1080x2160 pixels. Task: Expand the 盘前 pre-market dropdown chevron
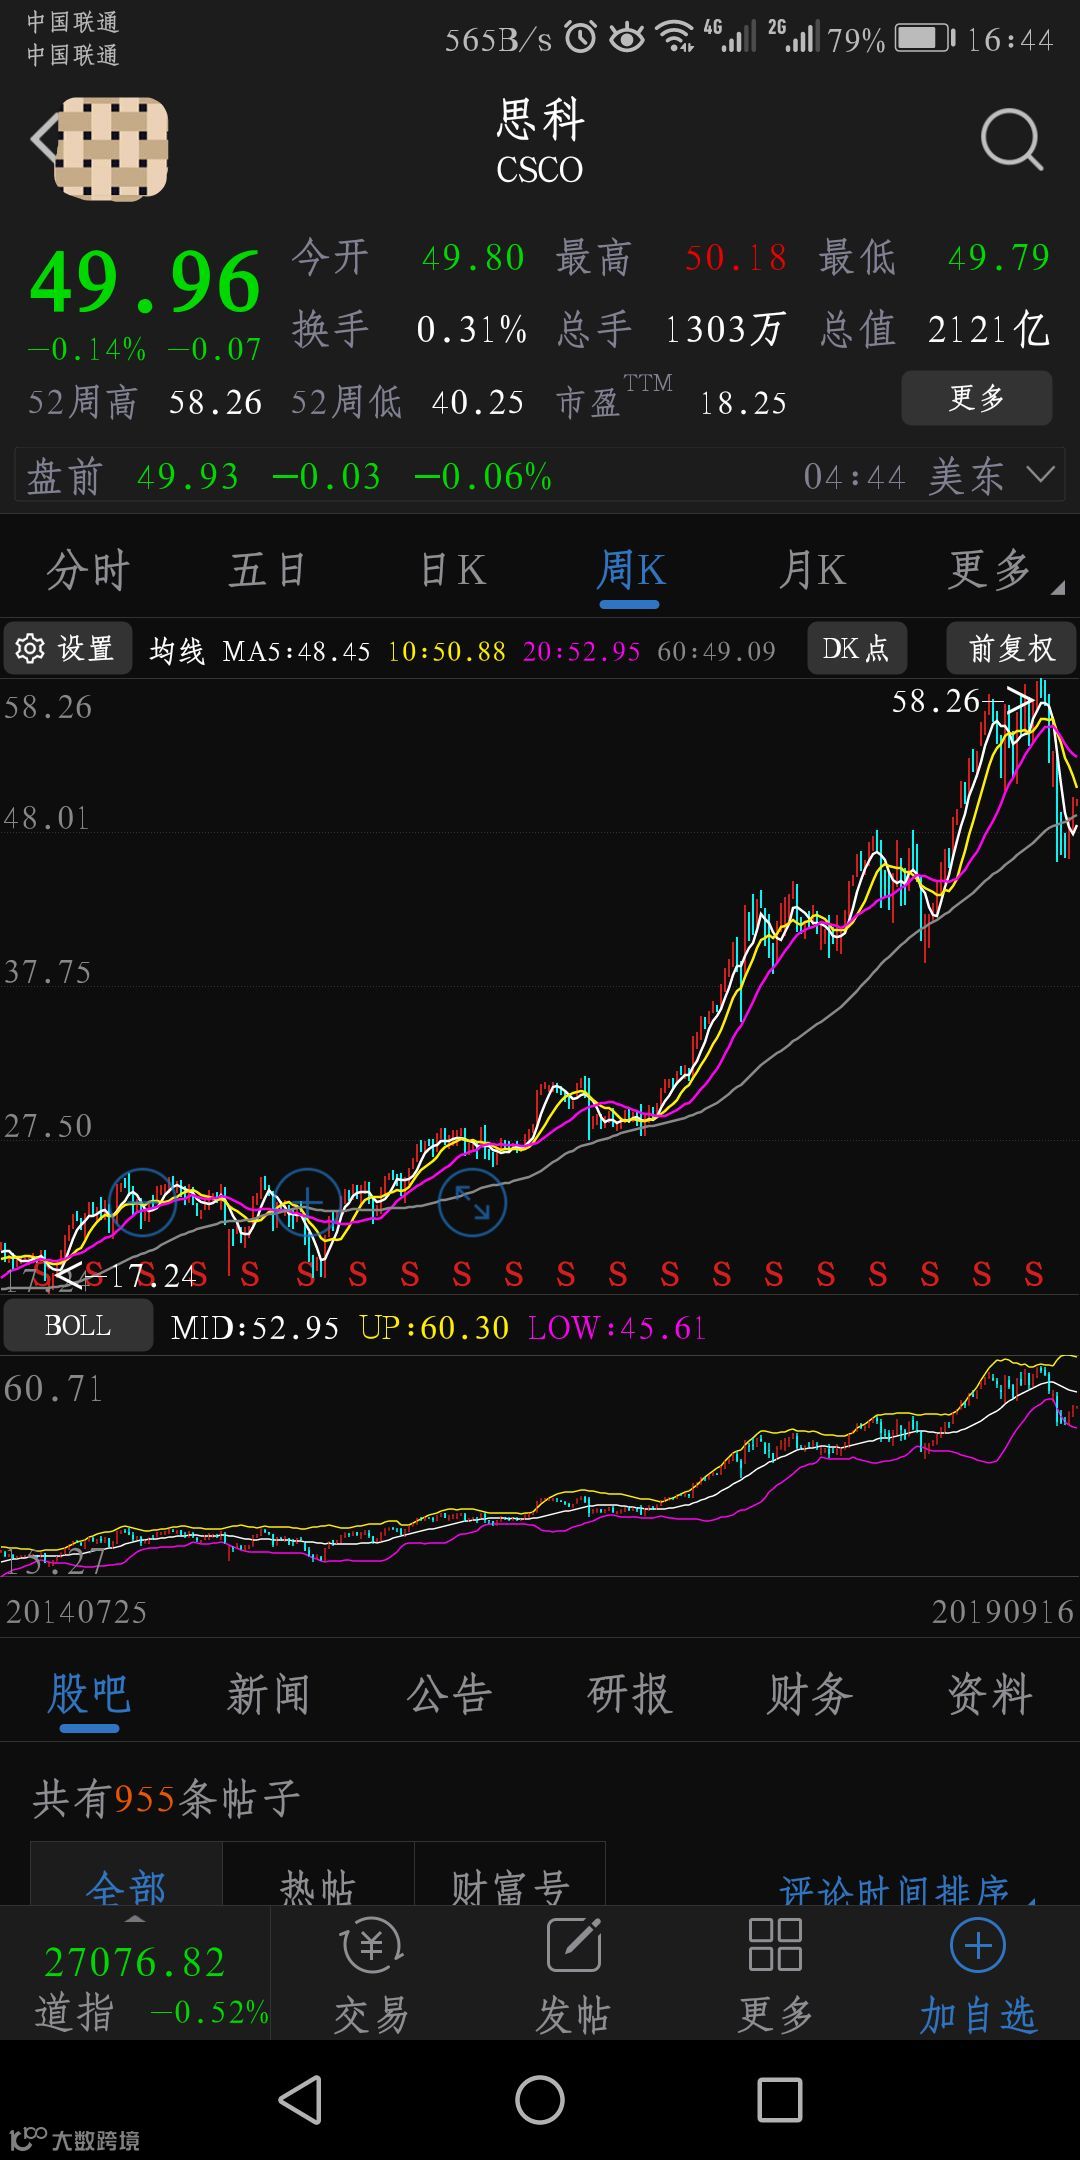tap(1041, 474)
